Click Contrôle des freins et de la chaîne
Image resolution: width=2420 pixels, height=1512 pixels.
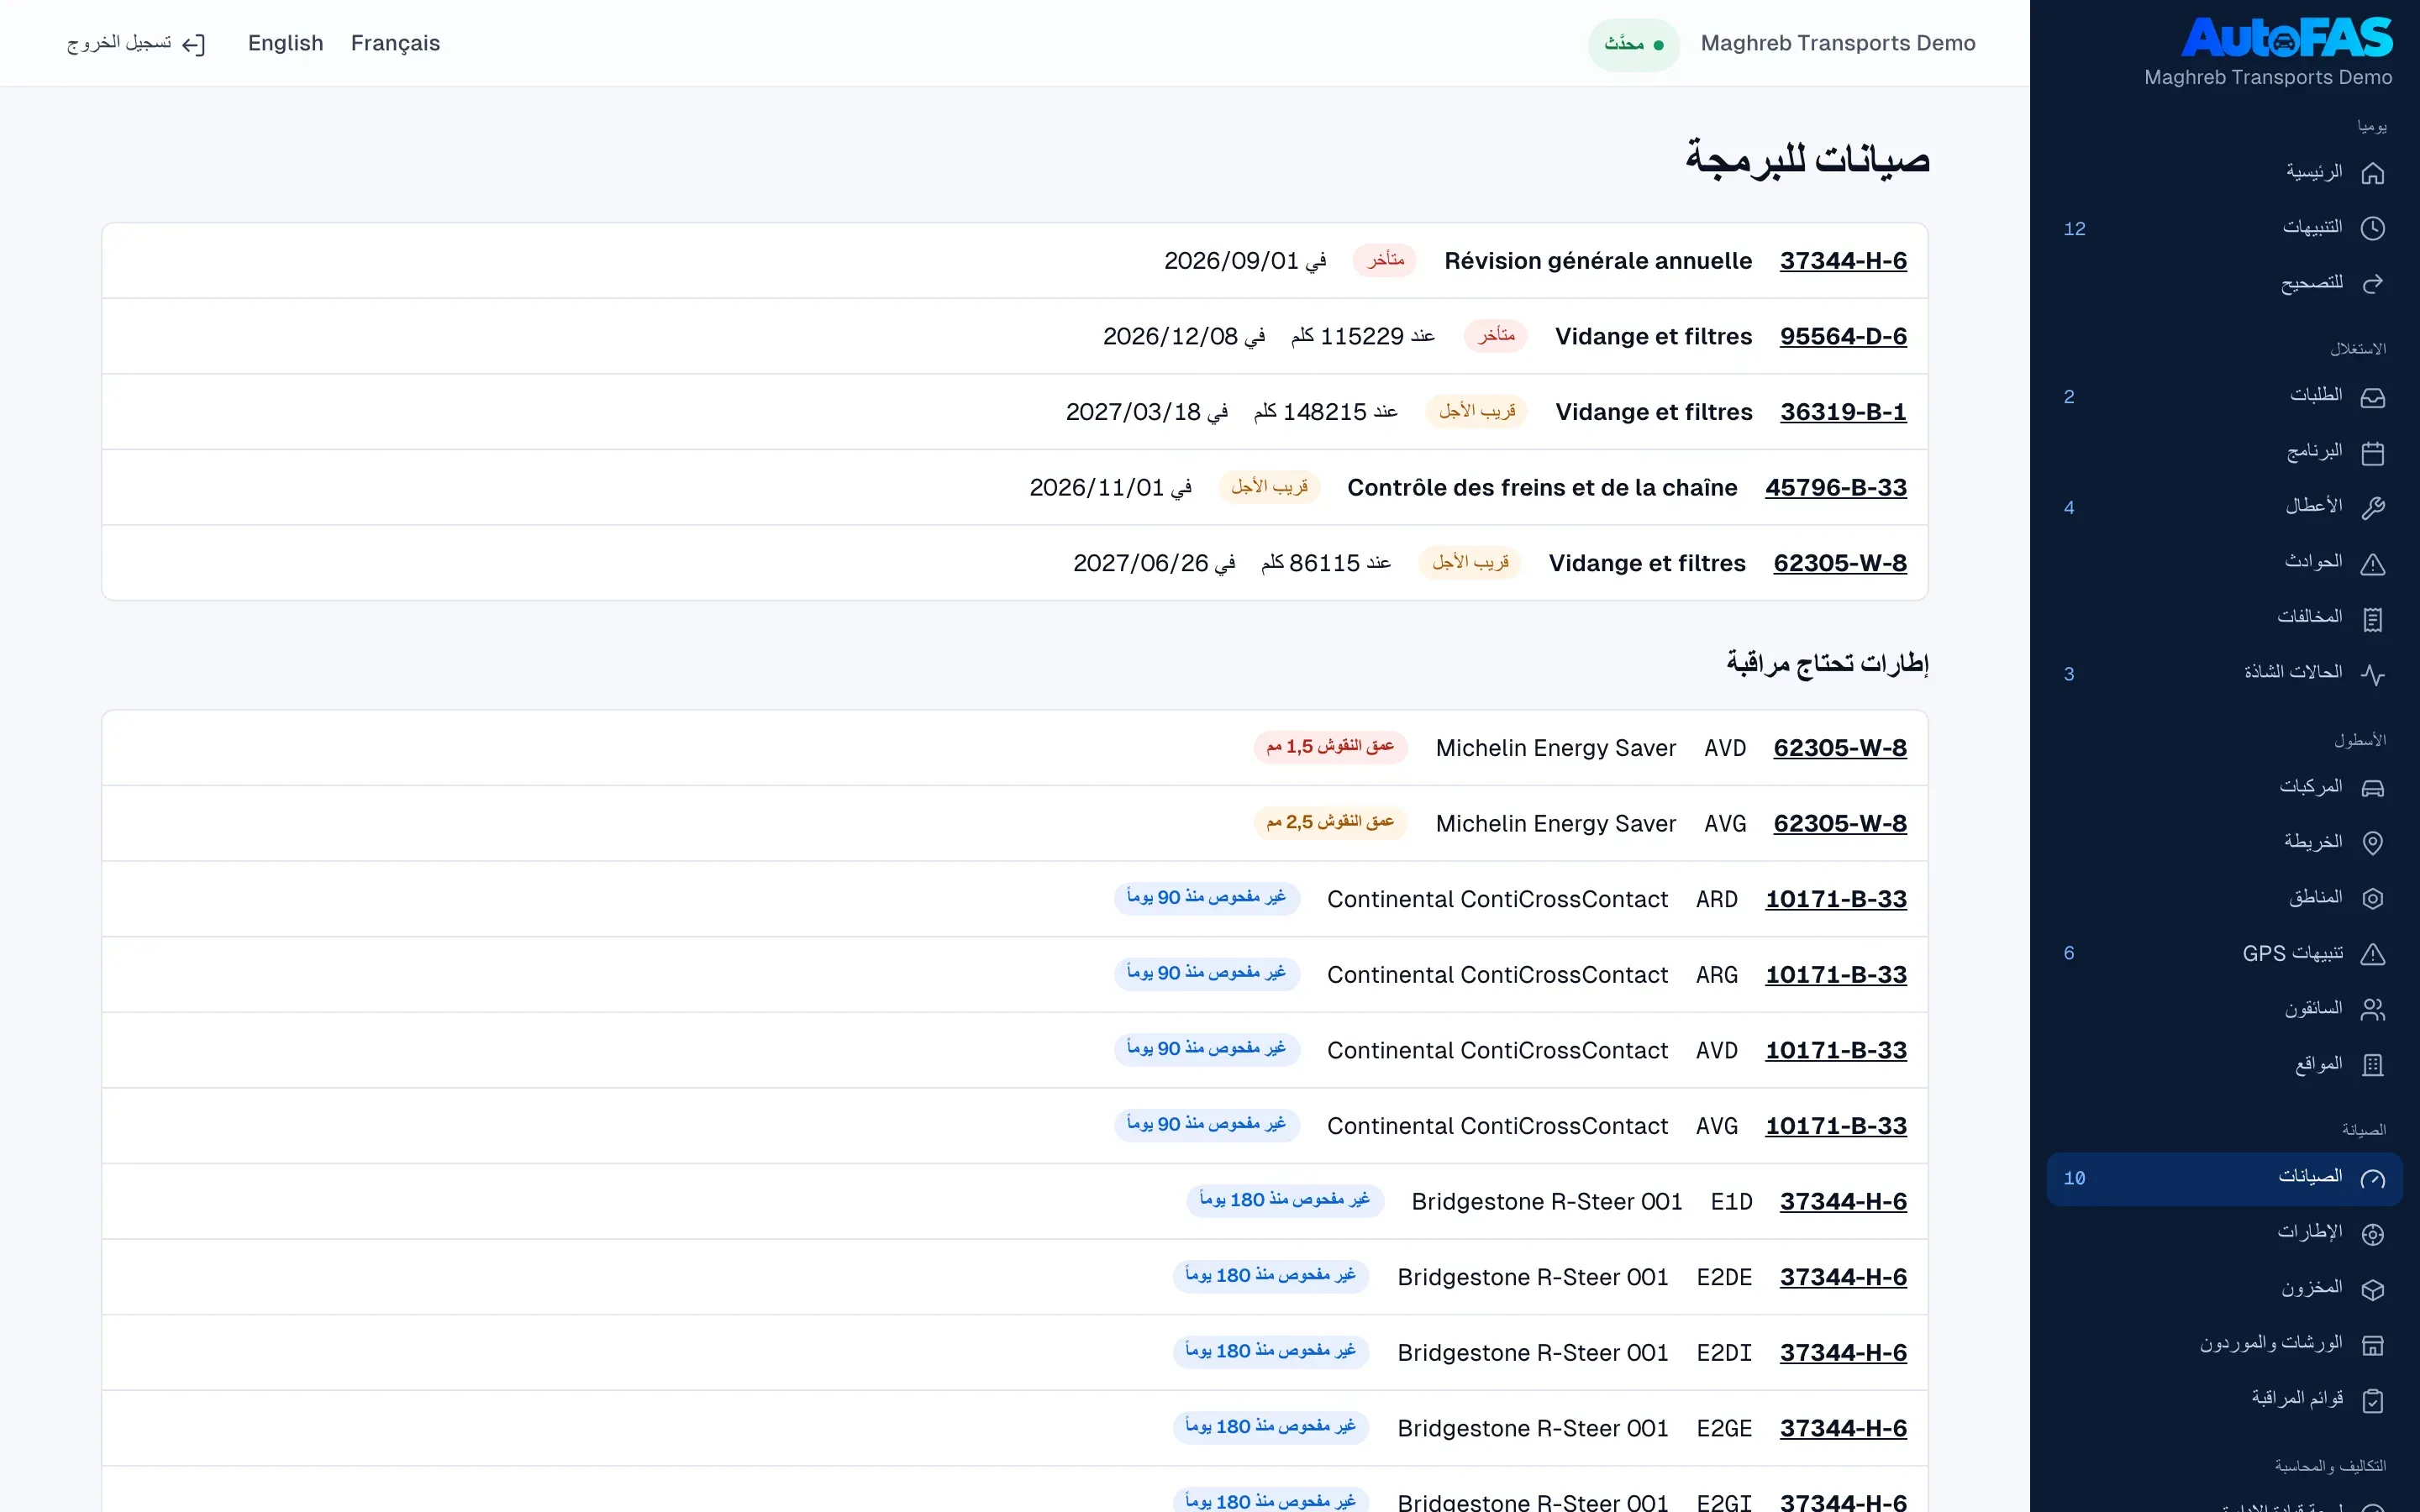[x=1542, y=488]
